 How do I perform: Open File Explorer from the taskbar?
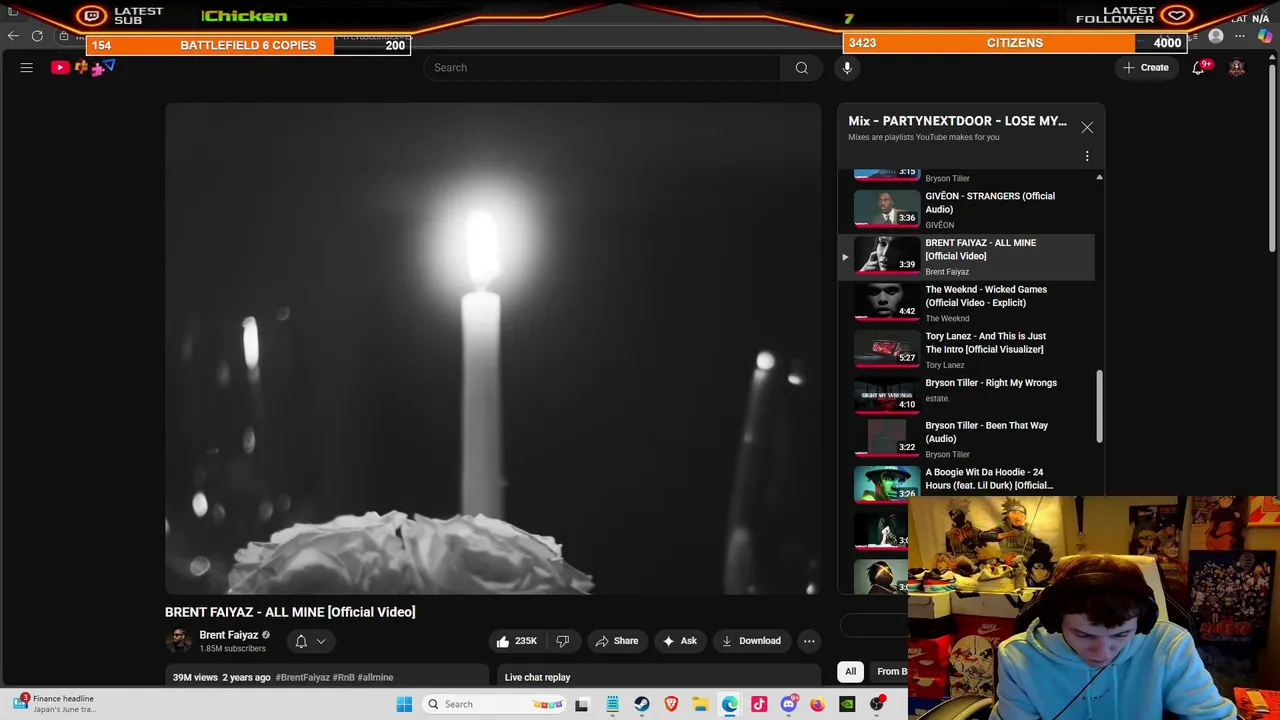(x=700, y=704)
